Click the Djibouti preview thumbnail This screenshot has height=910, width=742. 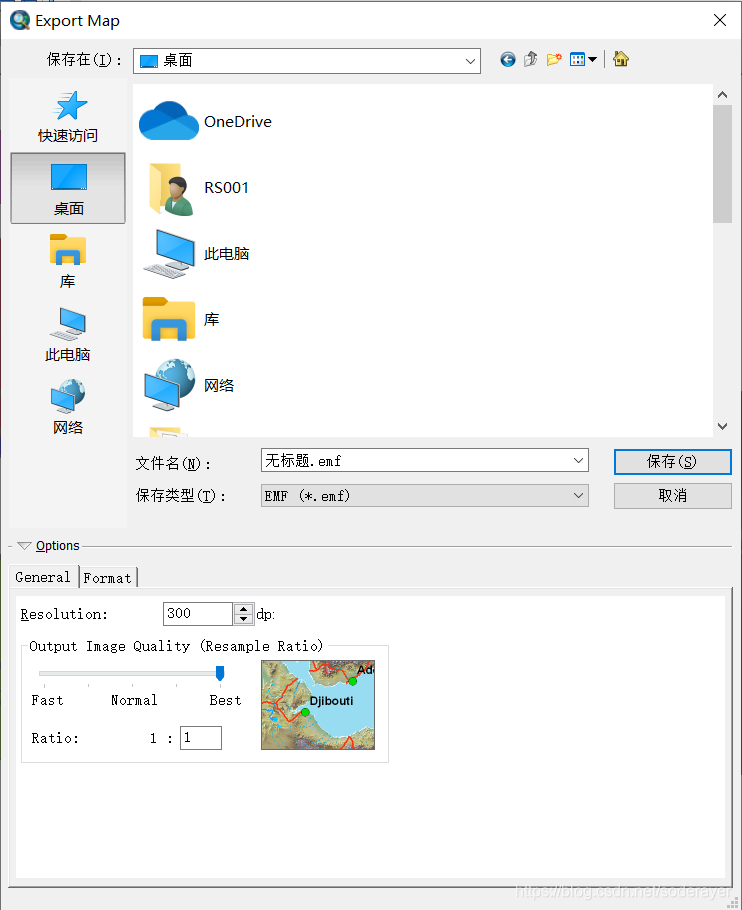coord(318,705)
